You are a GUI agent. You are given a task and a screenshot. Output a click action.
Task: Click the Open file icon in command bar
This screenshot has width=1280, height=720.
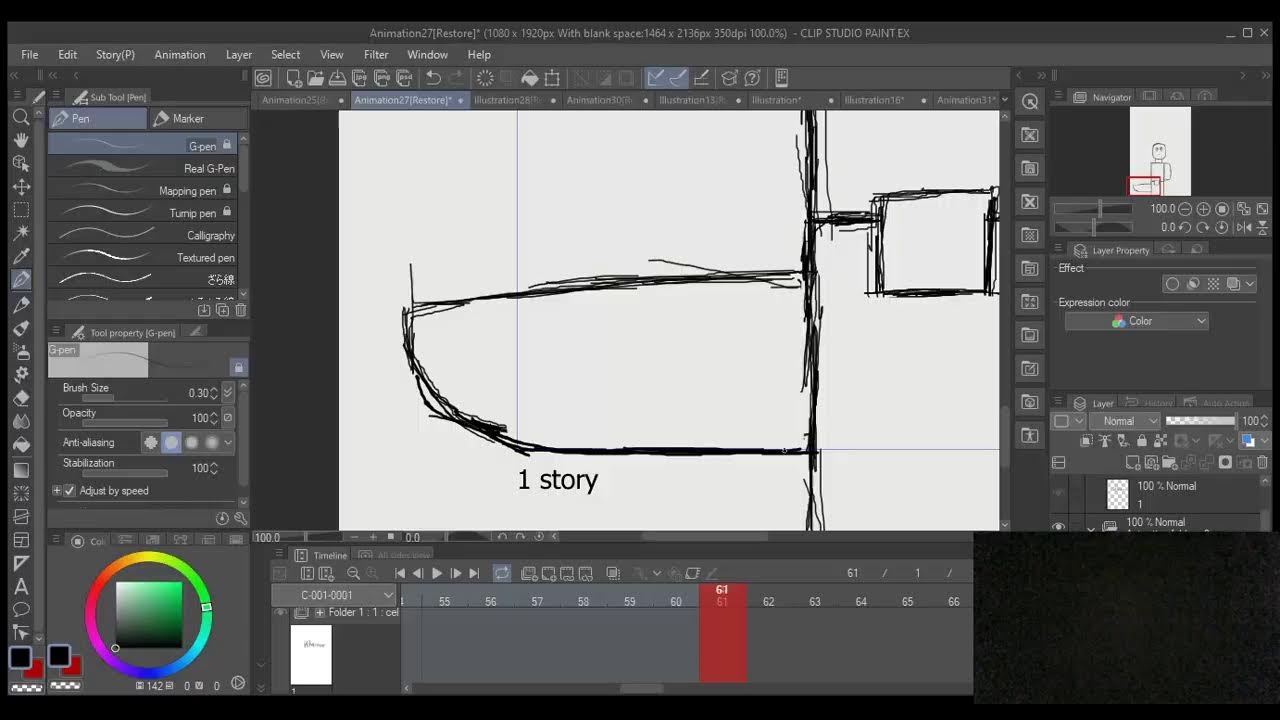pos(316,78)
